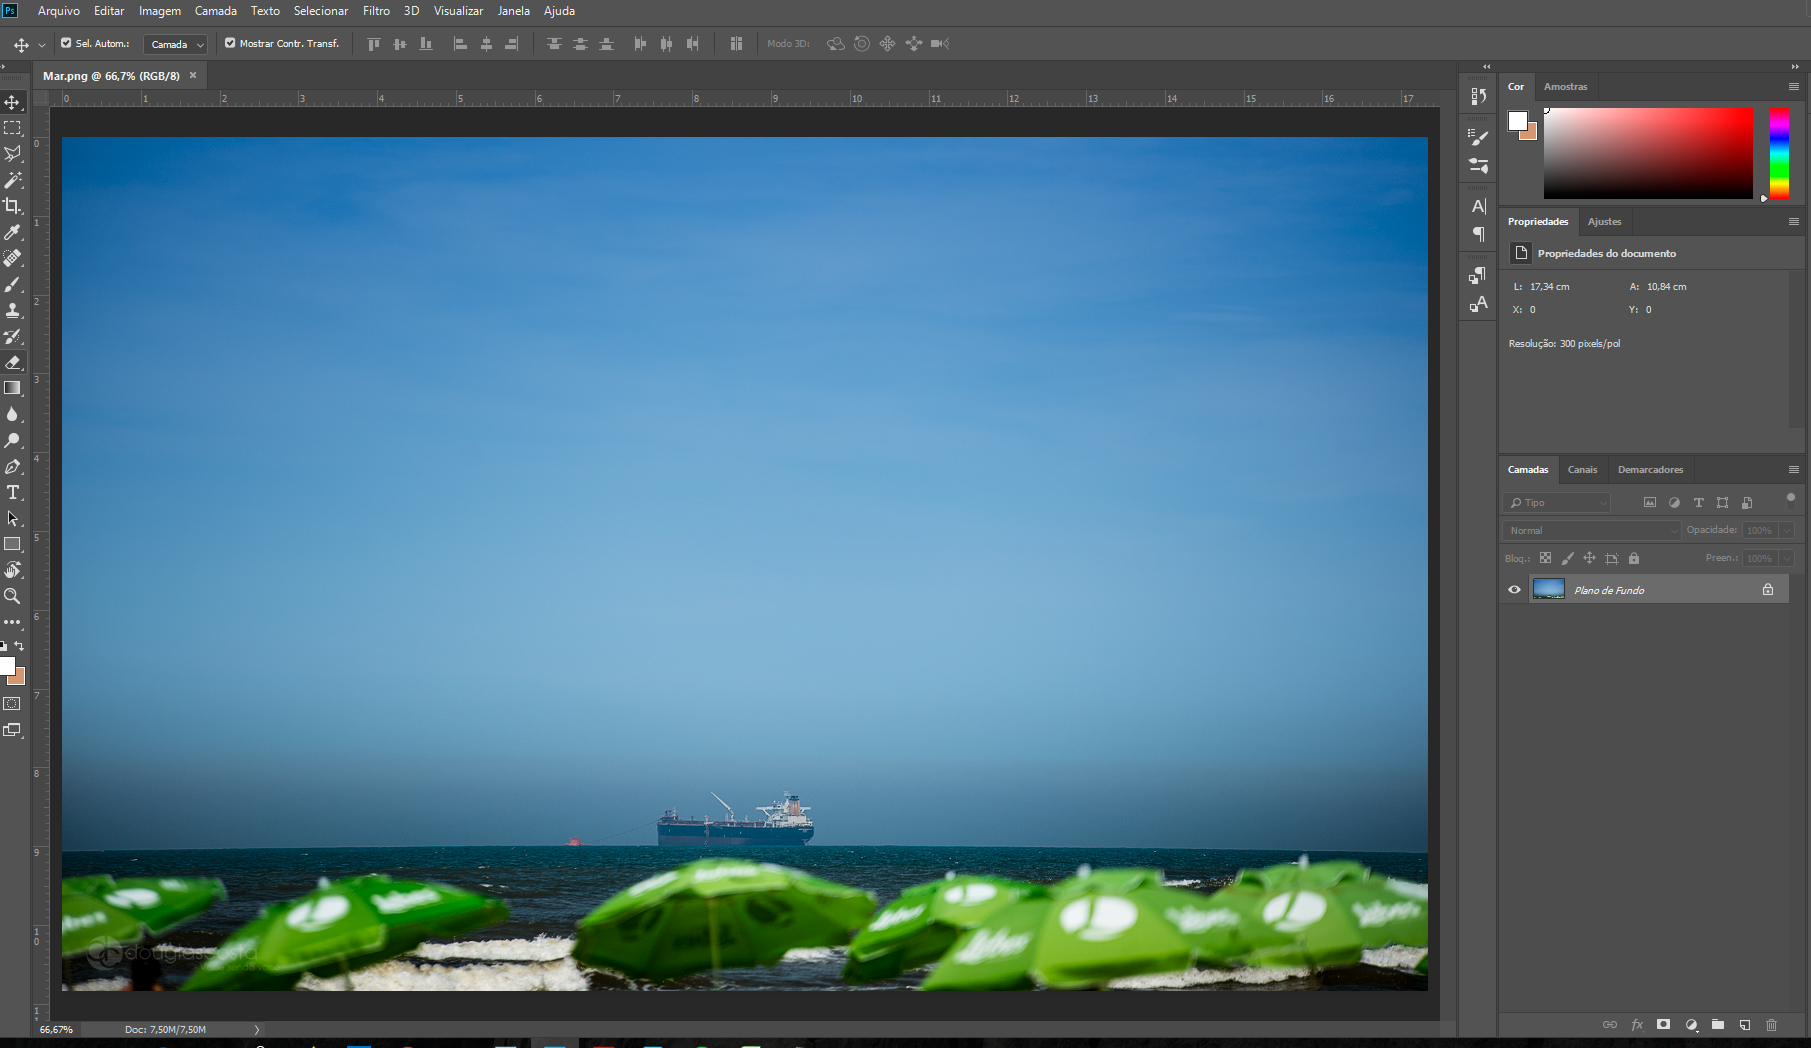The image size is (1811, 1048).
Task: Click the Plano de Fundo layer thumbnail
Action: point(1548,590)
